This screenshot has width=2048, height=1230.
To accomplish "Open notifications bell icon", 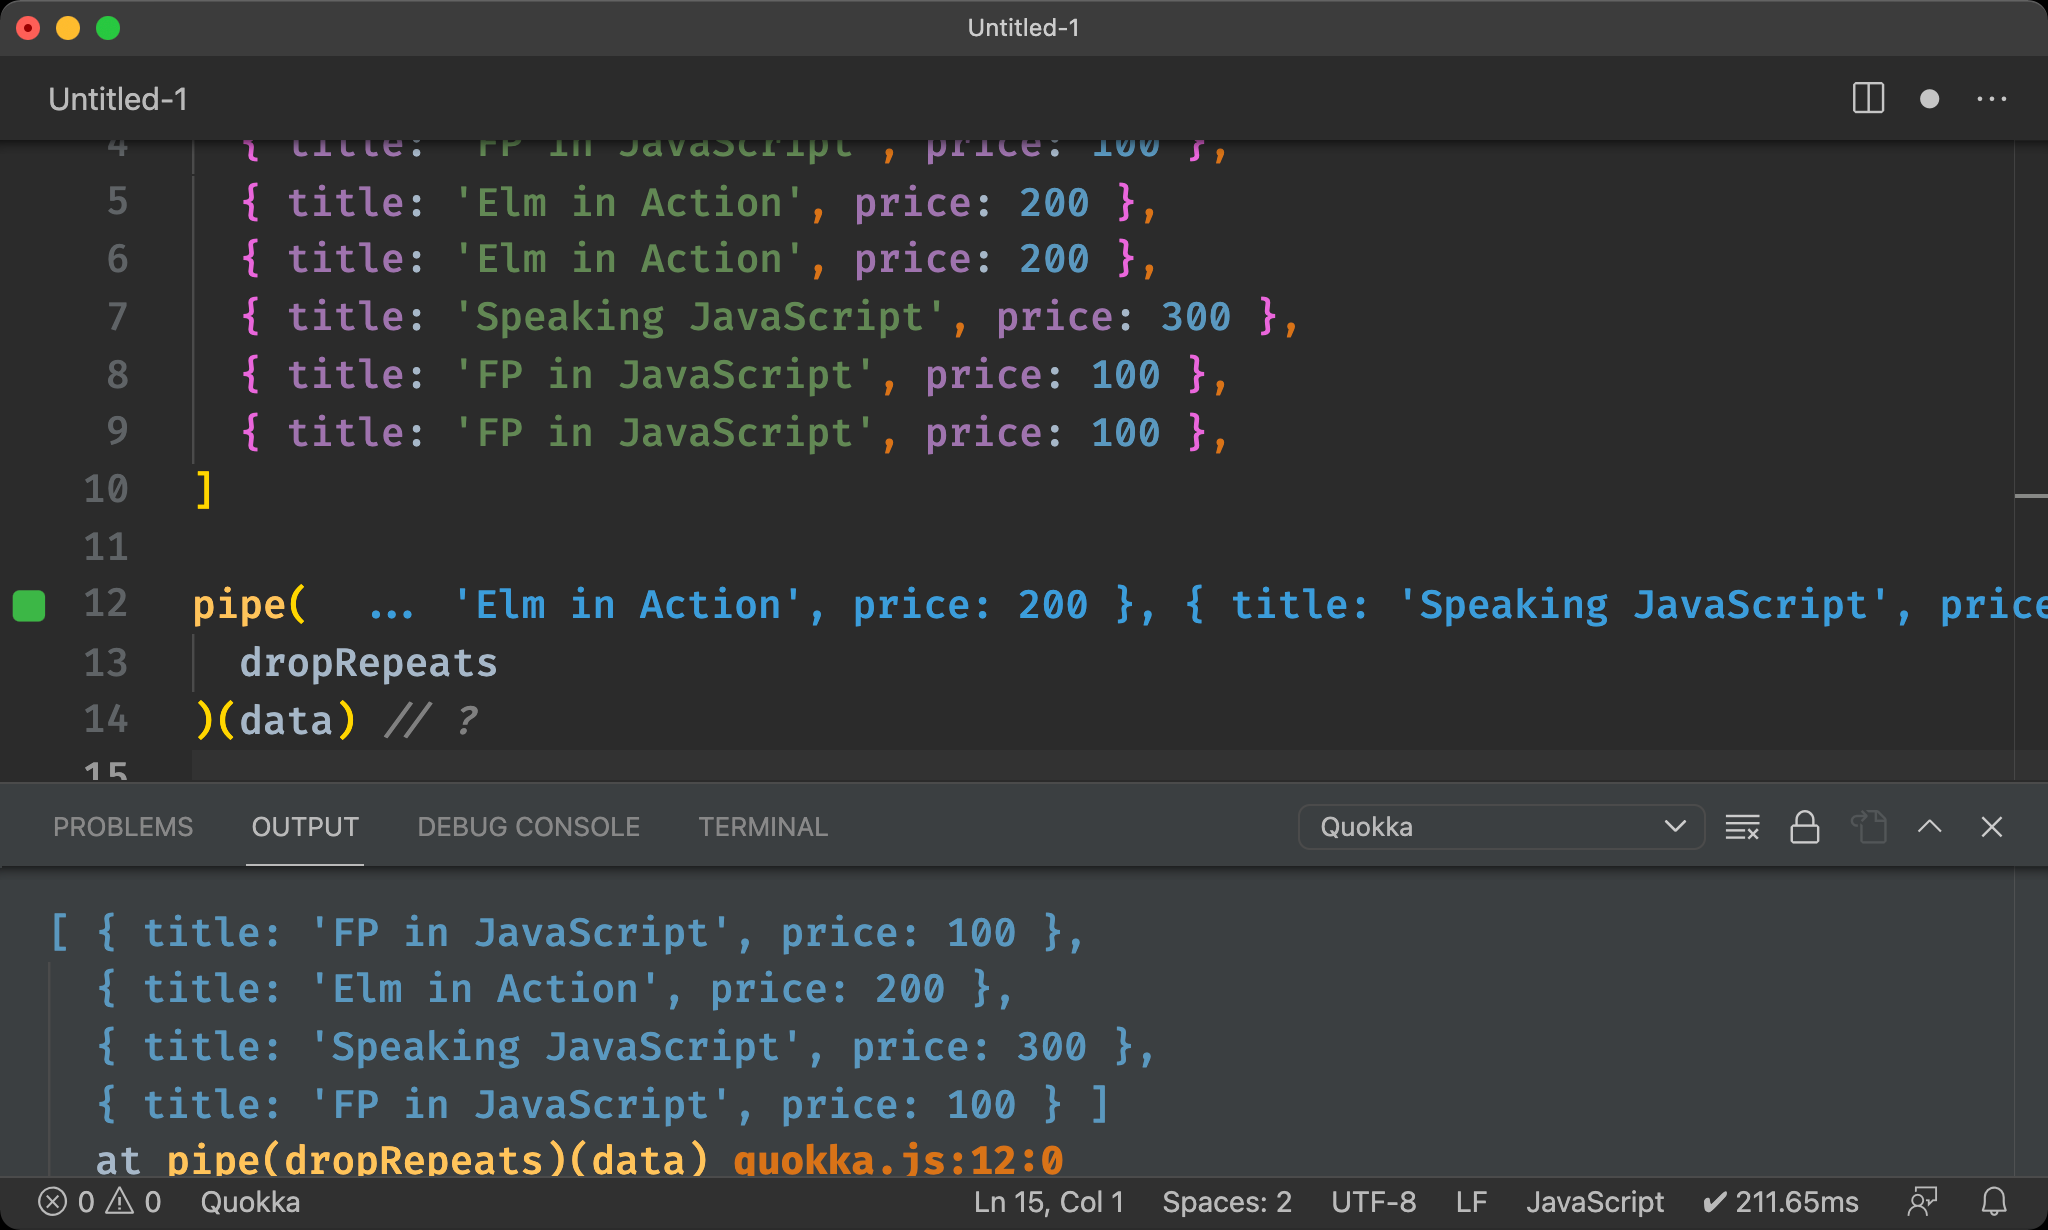I will point(1994,1202).
